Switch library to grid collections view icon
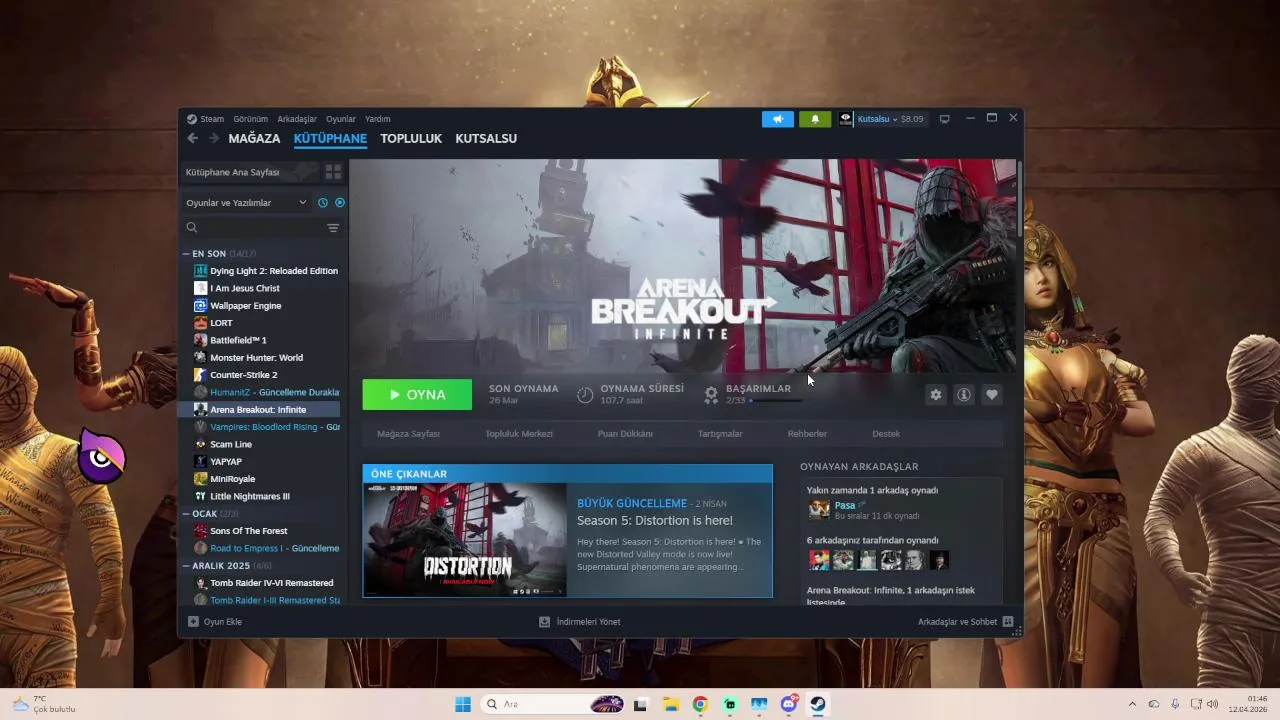1280x720 pixels. (x=333, y=172)
